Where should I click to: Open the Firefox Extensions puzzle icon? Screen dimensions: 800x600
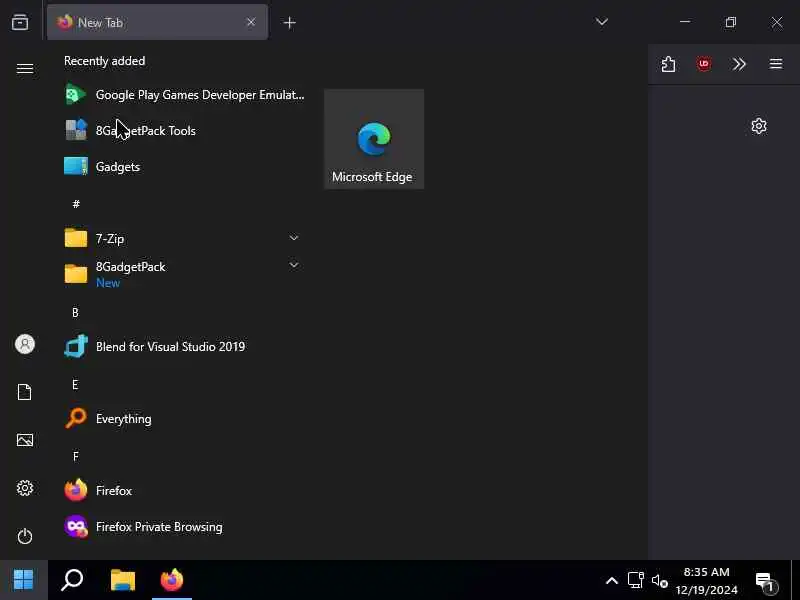pyautogui.click(x=668, y=64)
